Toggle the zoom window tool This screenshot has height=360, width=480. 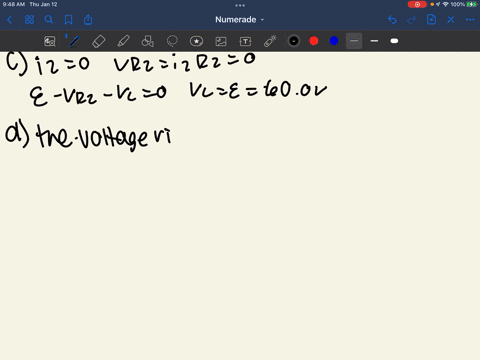coord(50,41)
